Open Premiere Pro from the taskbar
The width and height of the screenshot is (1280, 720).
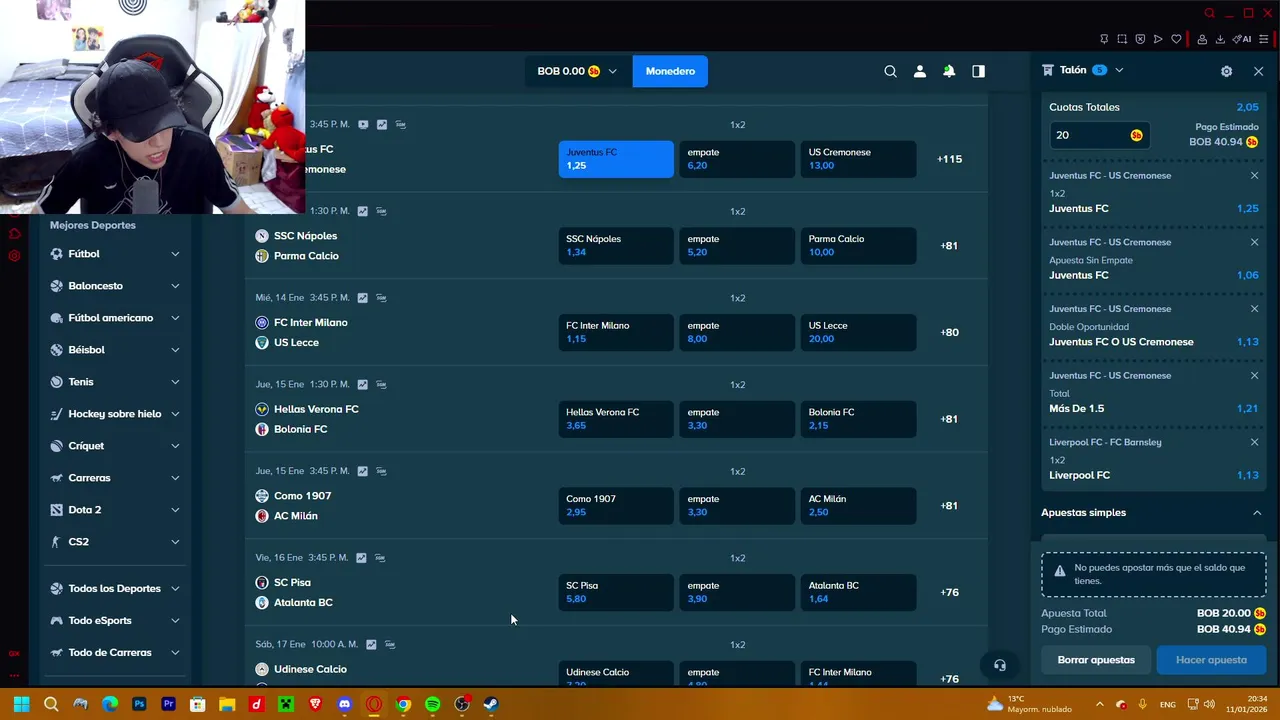point(168,704)
